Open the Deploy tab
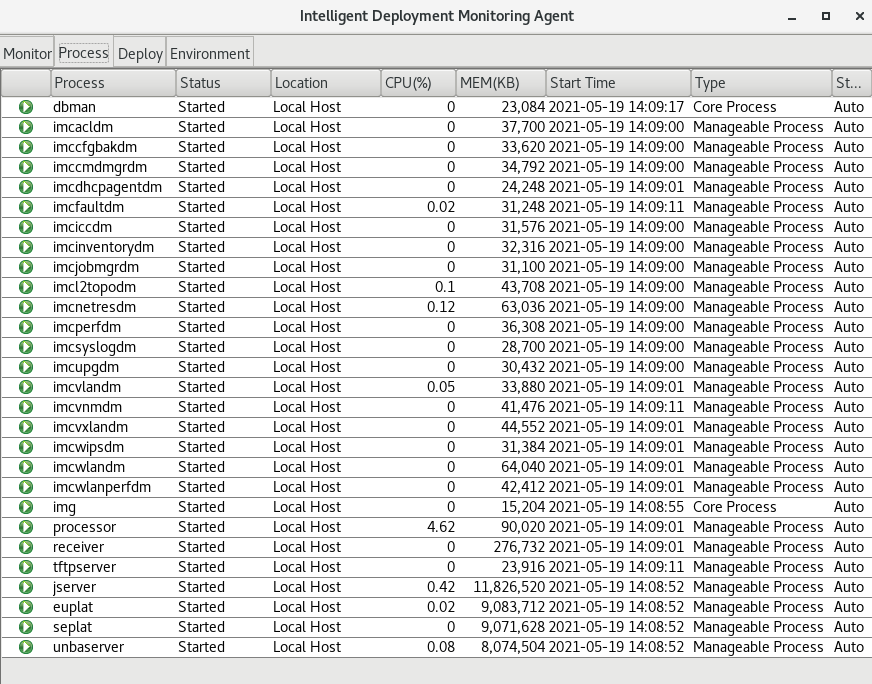The height and width of the screenshot is (684, 872). pyautogui.click(x=140, y=53)
